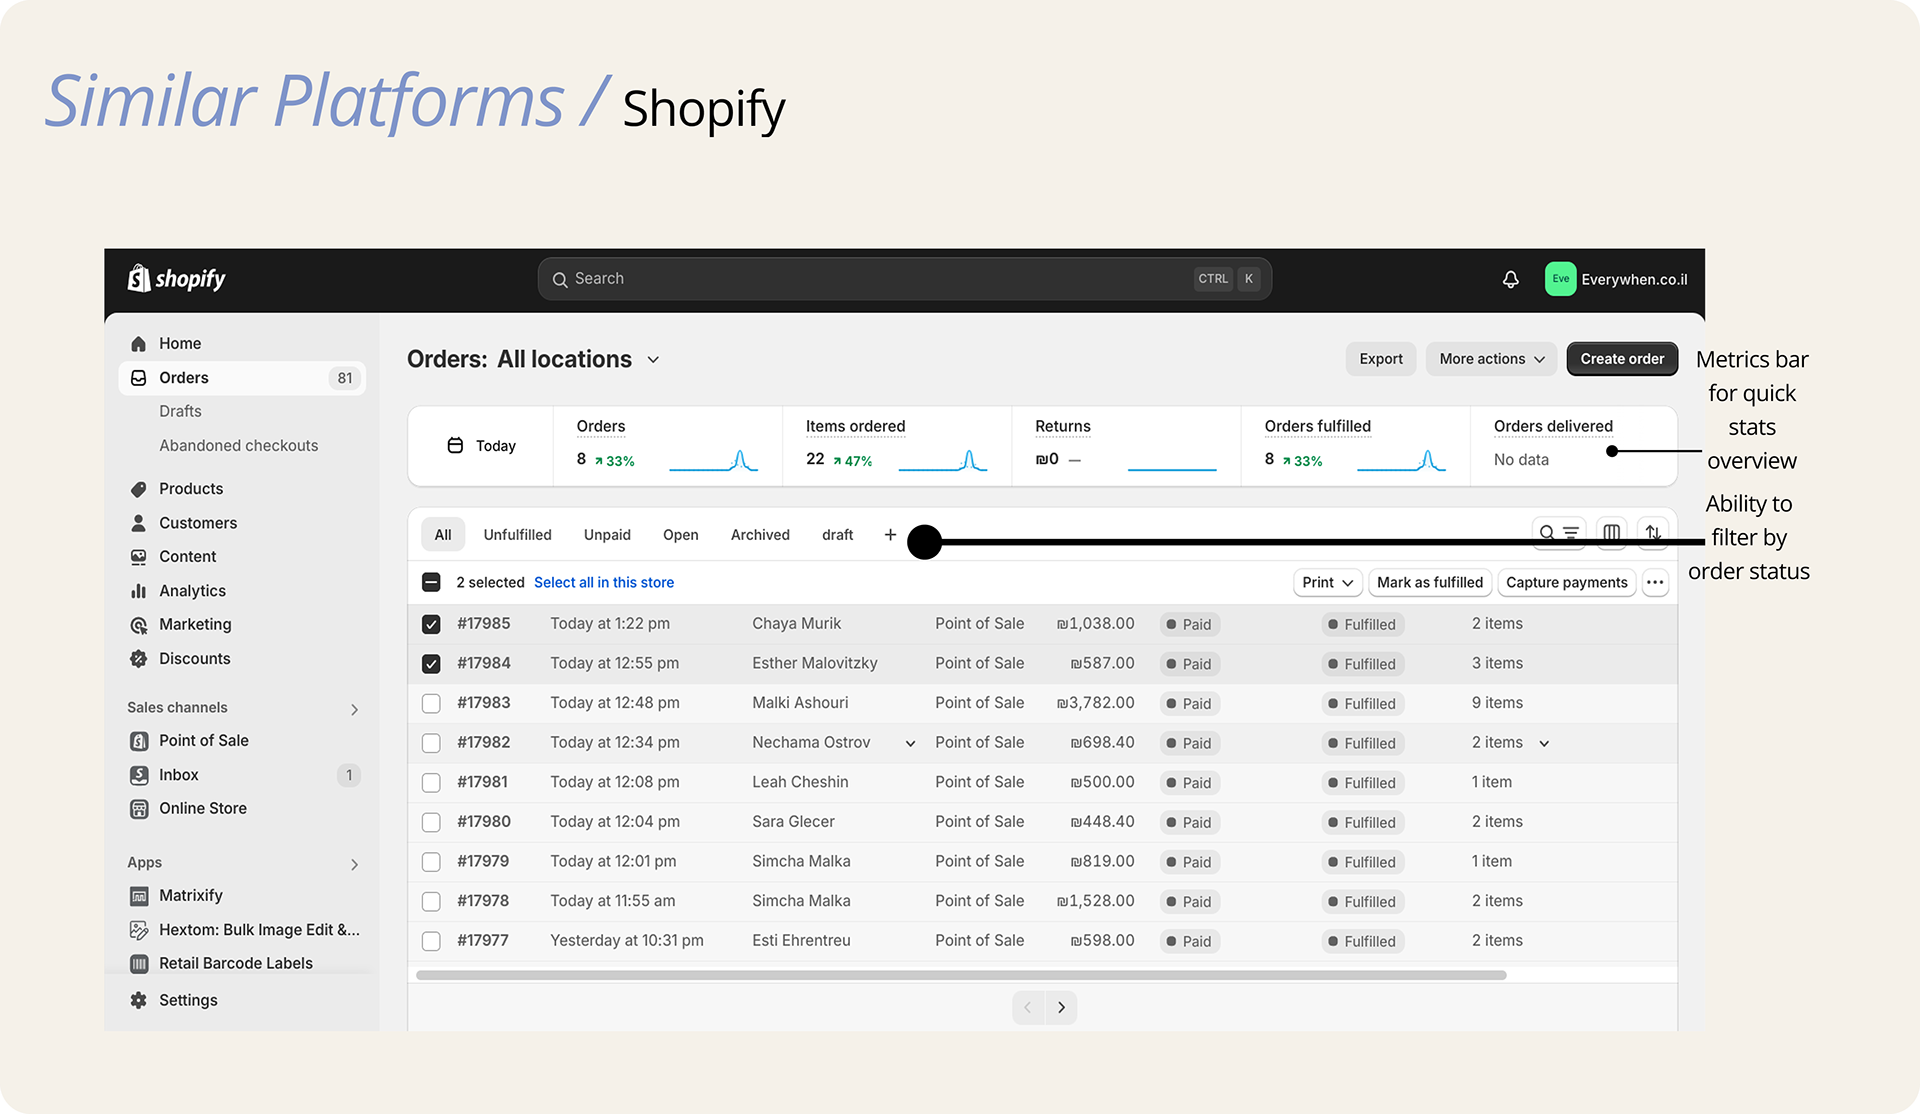Toggle the select-all header checkbox
Screen dimensions: 1920x1114
click(431, 583)
